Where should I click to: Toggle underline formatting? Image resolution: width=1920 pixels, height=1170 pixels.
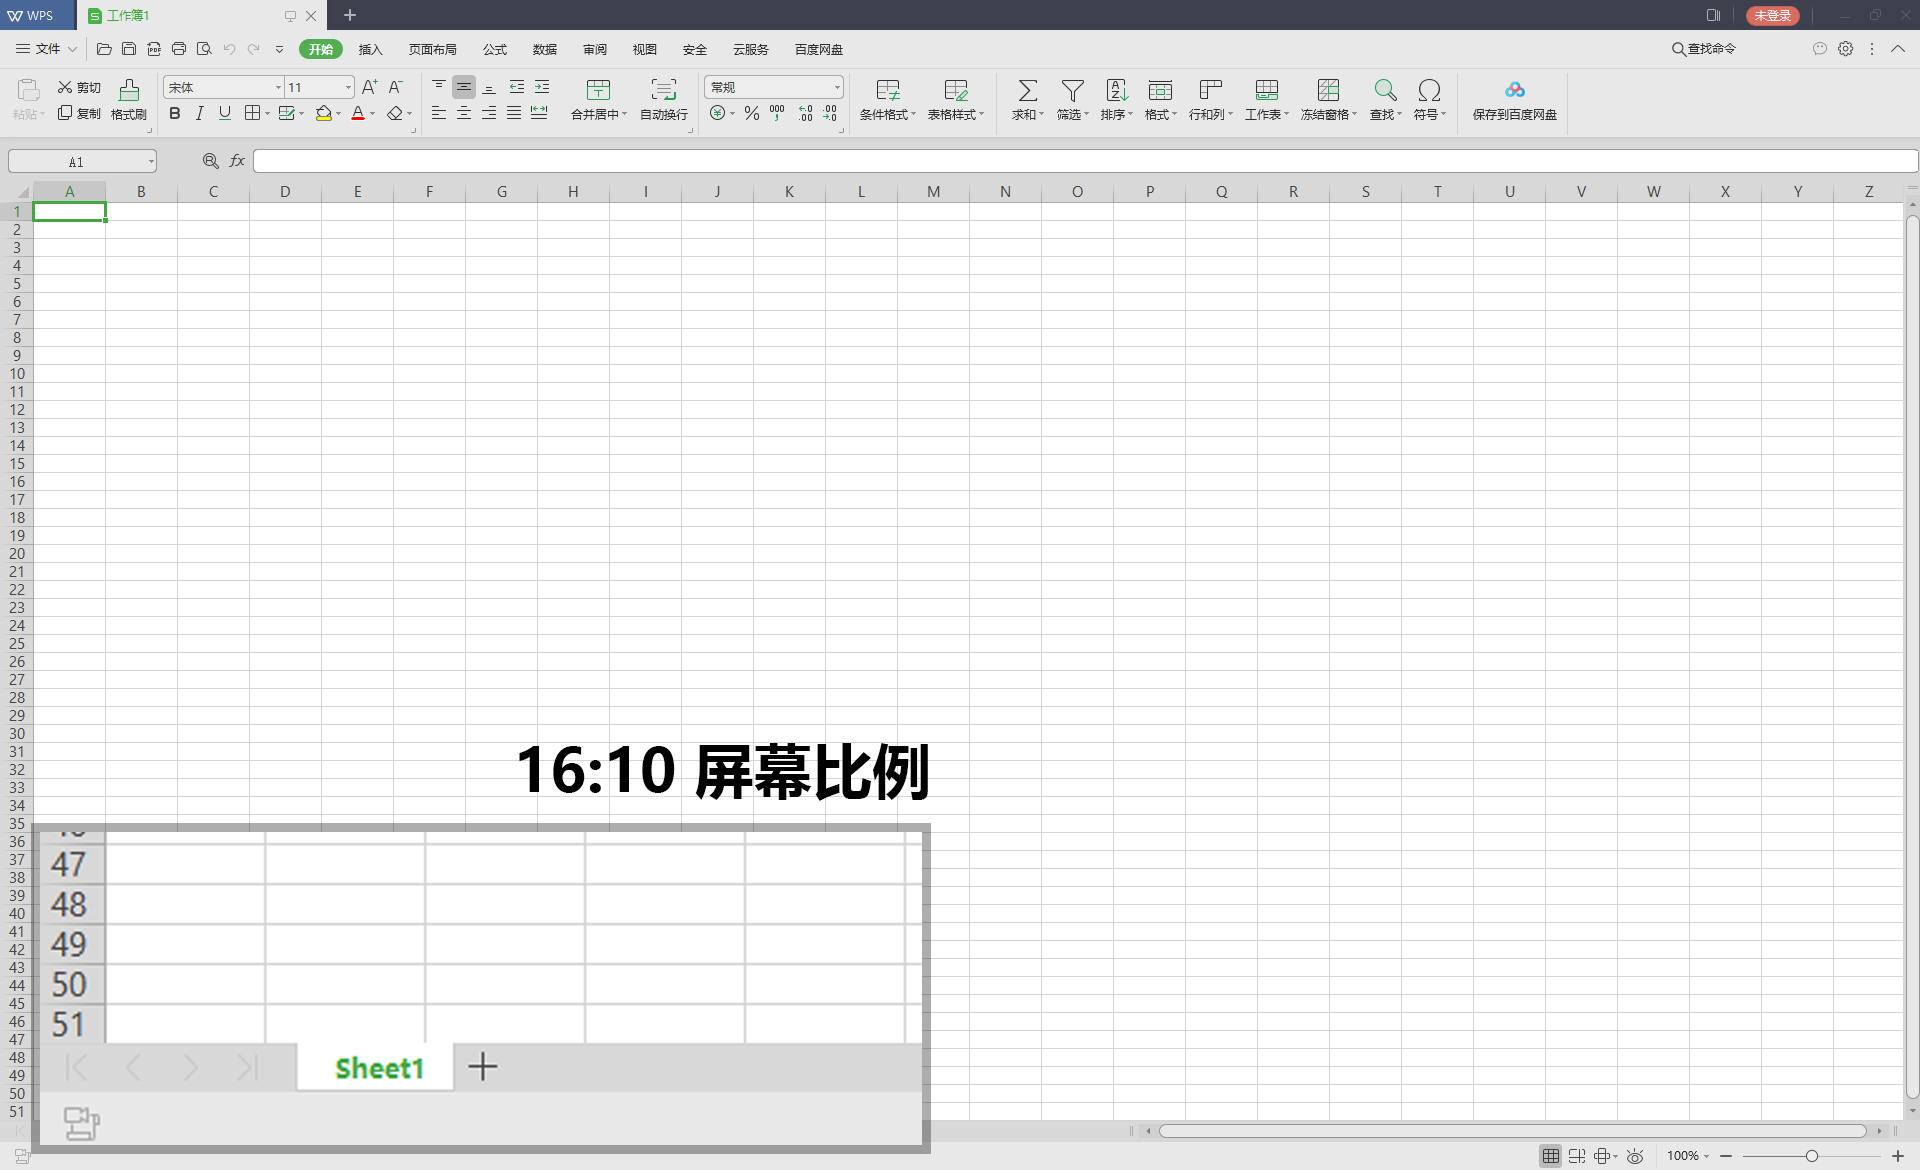click(224, 113)
